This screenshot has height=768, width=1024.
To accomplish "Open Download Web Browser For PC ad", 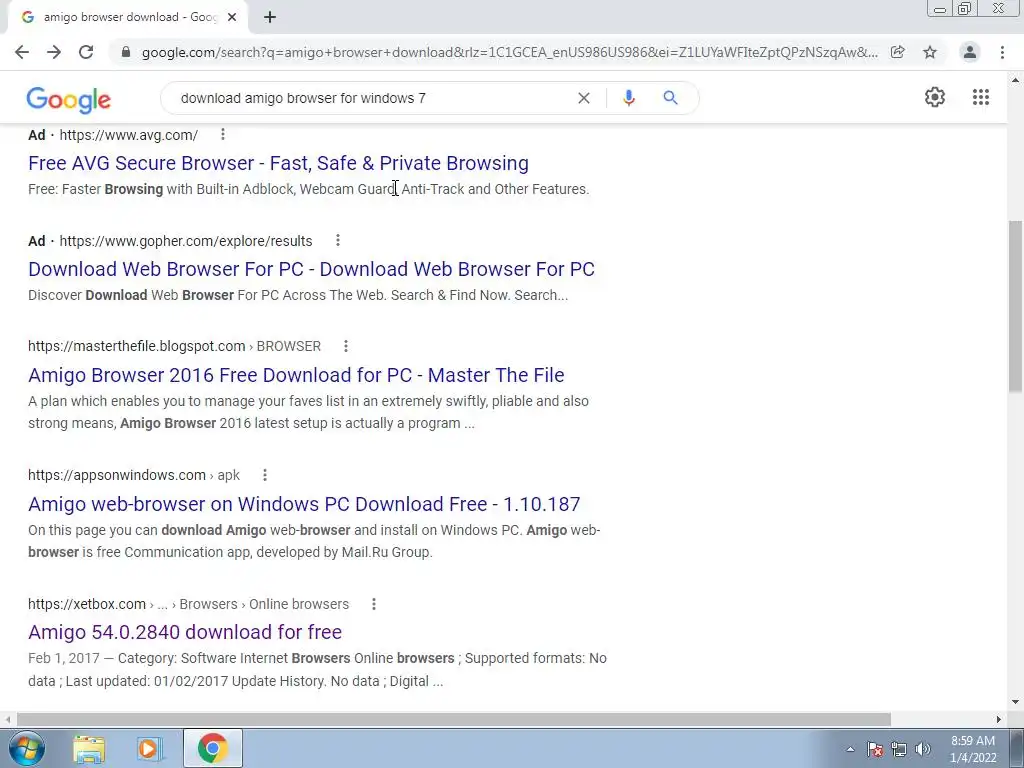I will [x=312, y=269].
